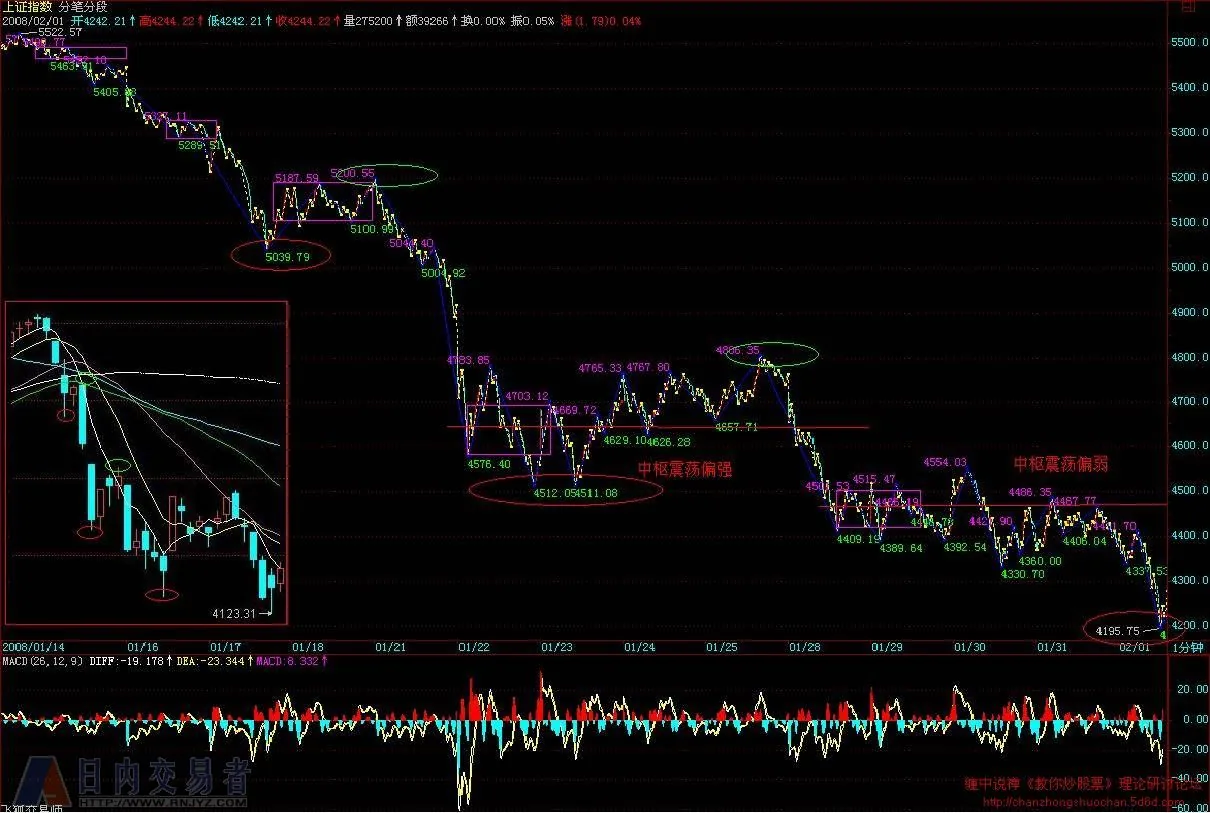Click the MACD:8.332 indicator value
Viewport: 1210px width, 813px height.
coord(287,660)
